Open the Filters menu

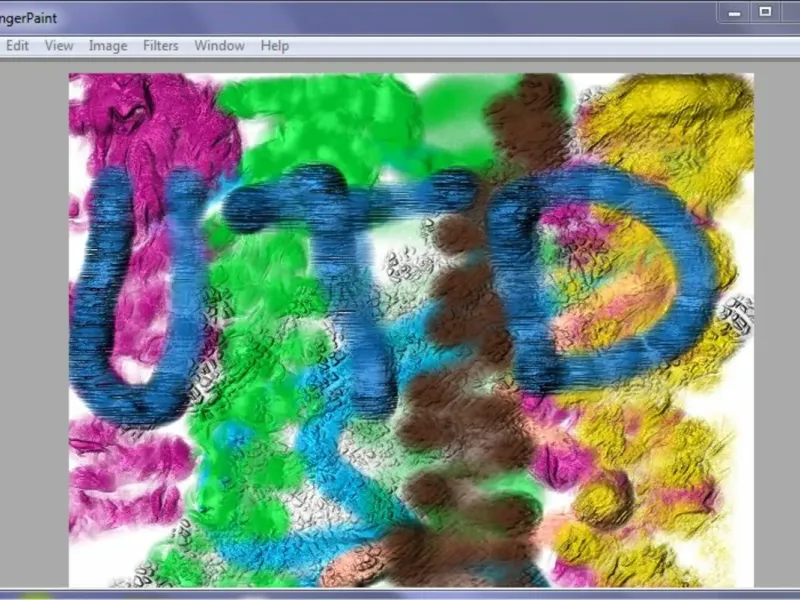pyautogui.click(x=161, y=46)
